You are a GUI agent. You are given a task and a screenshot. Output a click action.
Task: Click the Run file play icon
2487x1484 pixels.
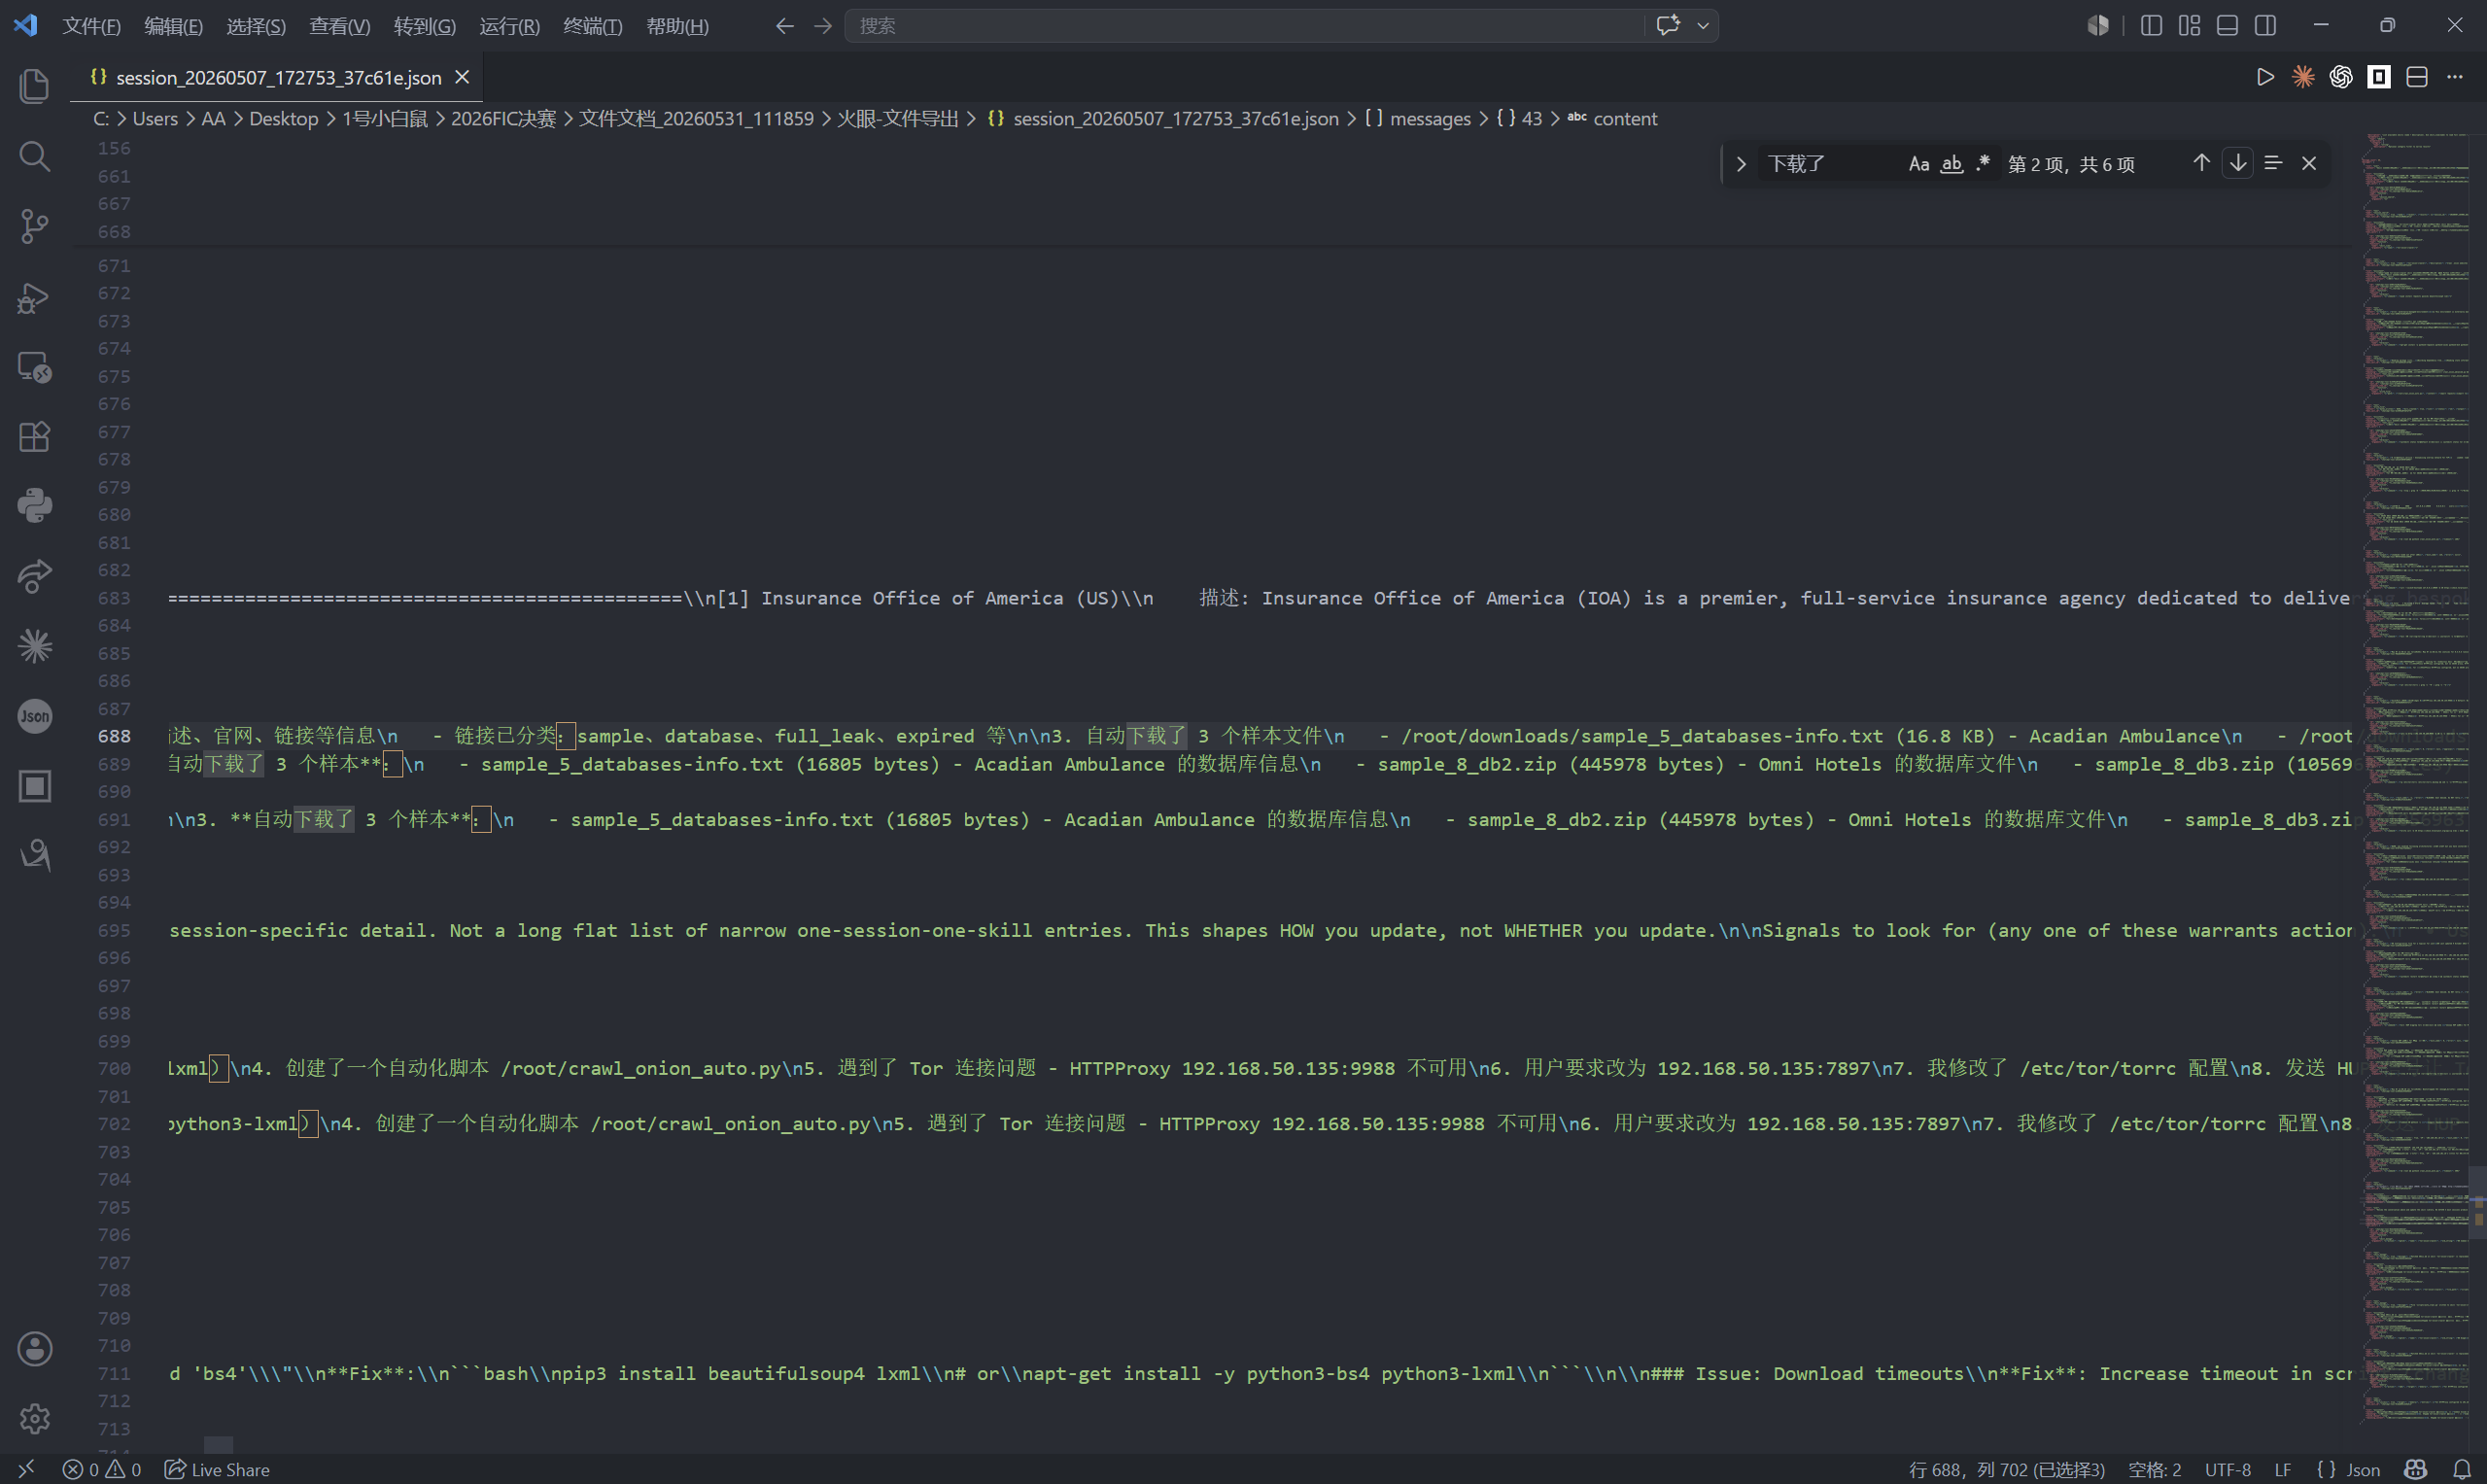(x=2265, y=77)
